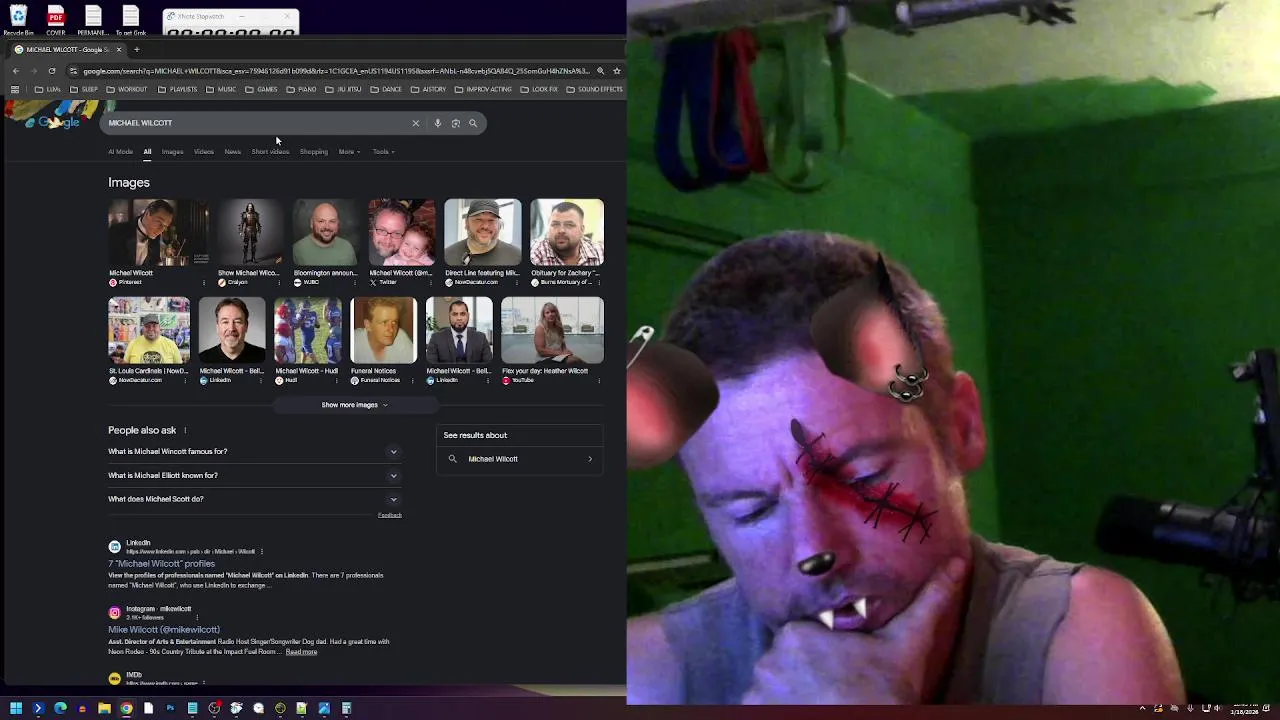
Task: Go back with the browser back arrow
Action: pyautogui.click(x=16, y=71)
